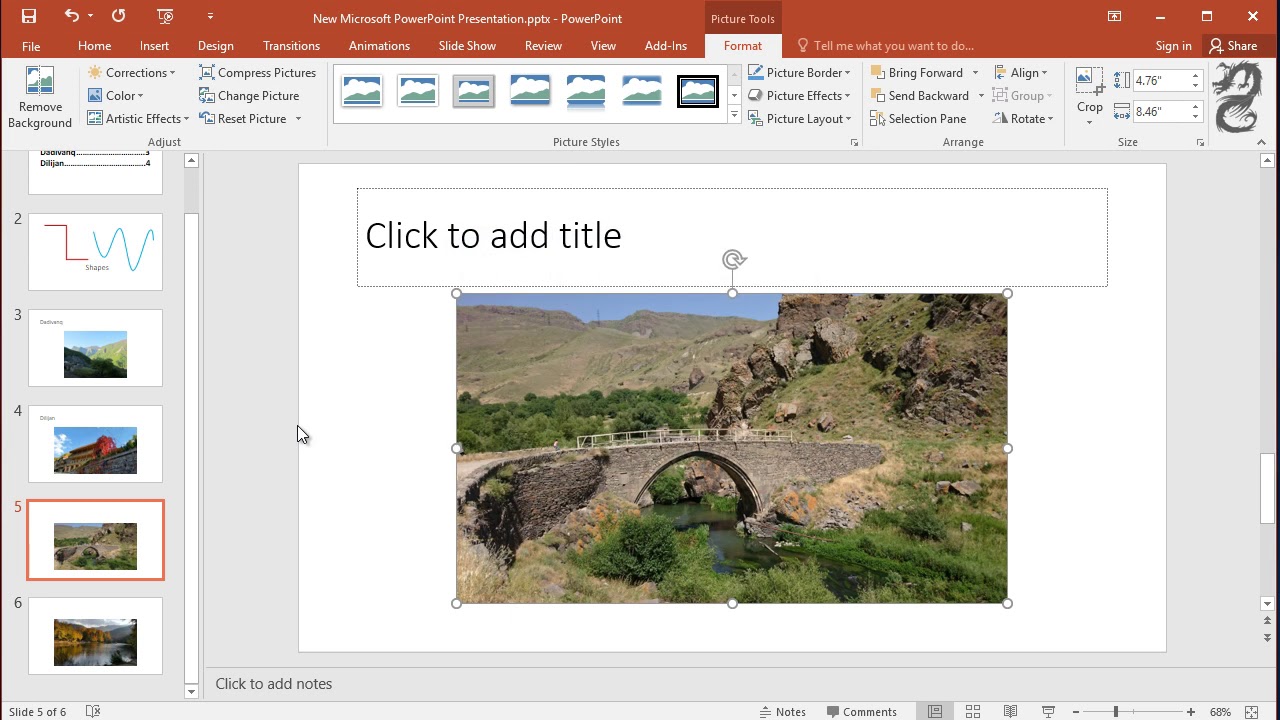Viewport: 1280px width, 720px height.
Task: Switch to the Insert tab
Action: (154, 46)
